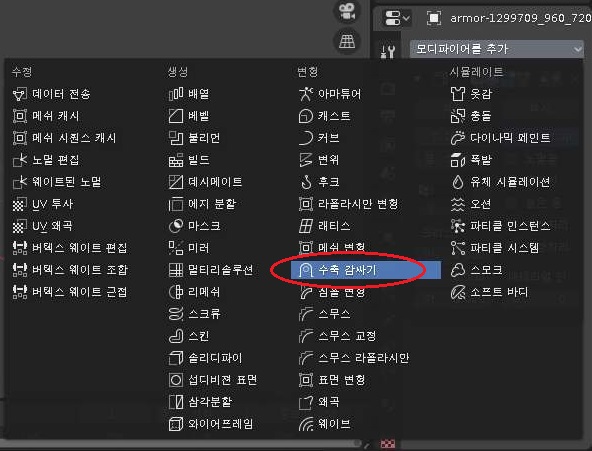The image size is (592, 451).
Task: Apply 소프트 바디 simulation
Action: pyautogui.click(x=490, y=292)
